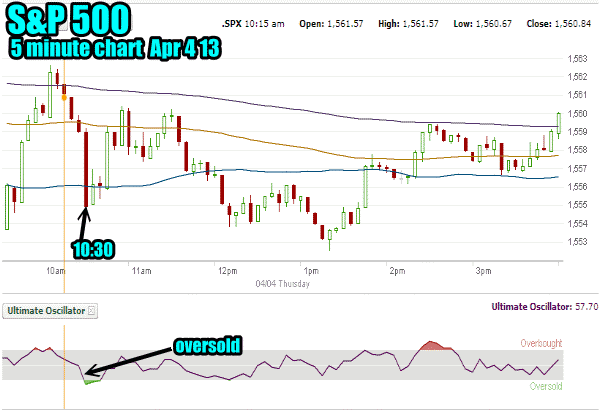Viewport: 603px width, 410px height.
Task: Click the green Oversold label at right edge
Action: [546, 386]
